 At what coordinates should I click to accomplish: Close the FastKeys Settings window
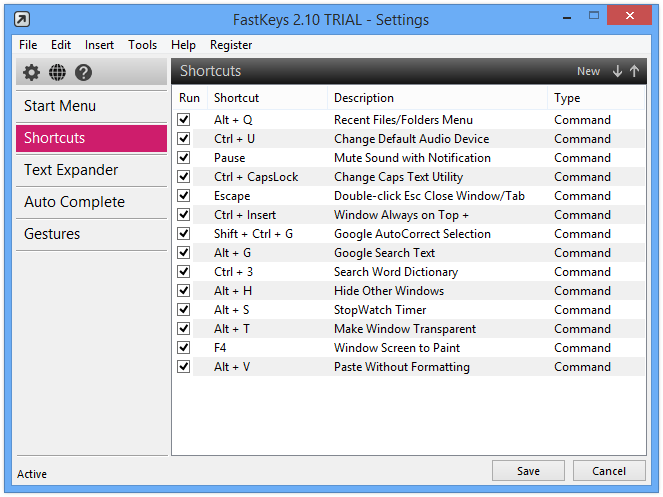(x=630, y=16)
